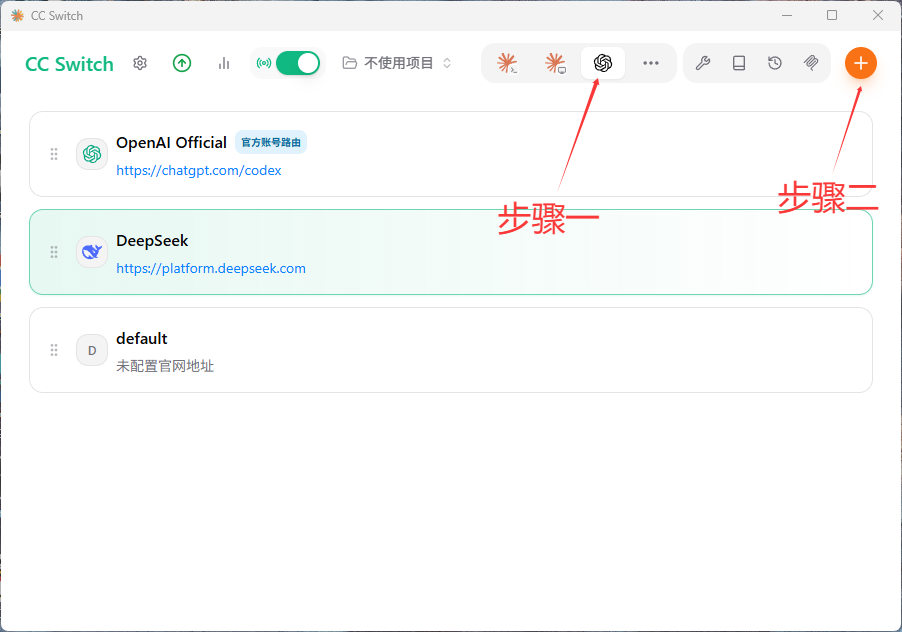Close the CC Switch window
This screenshot has width=902, height=632.
click(878, 16)
